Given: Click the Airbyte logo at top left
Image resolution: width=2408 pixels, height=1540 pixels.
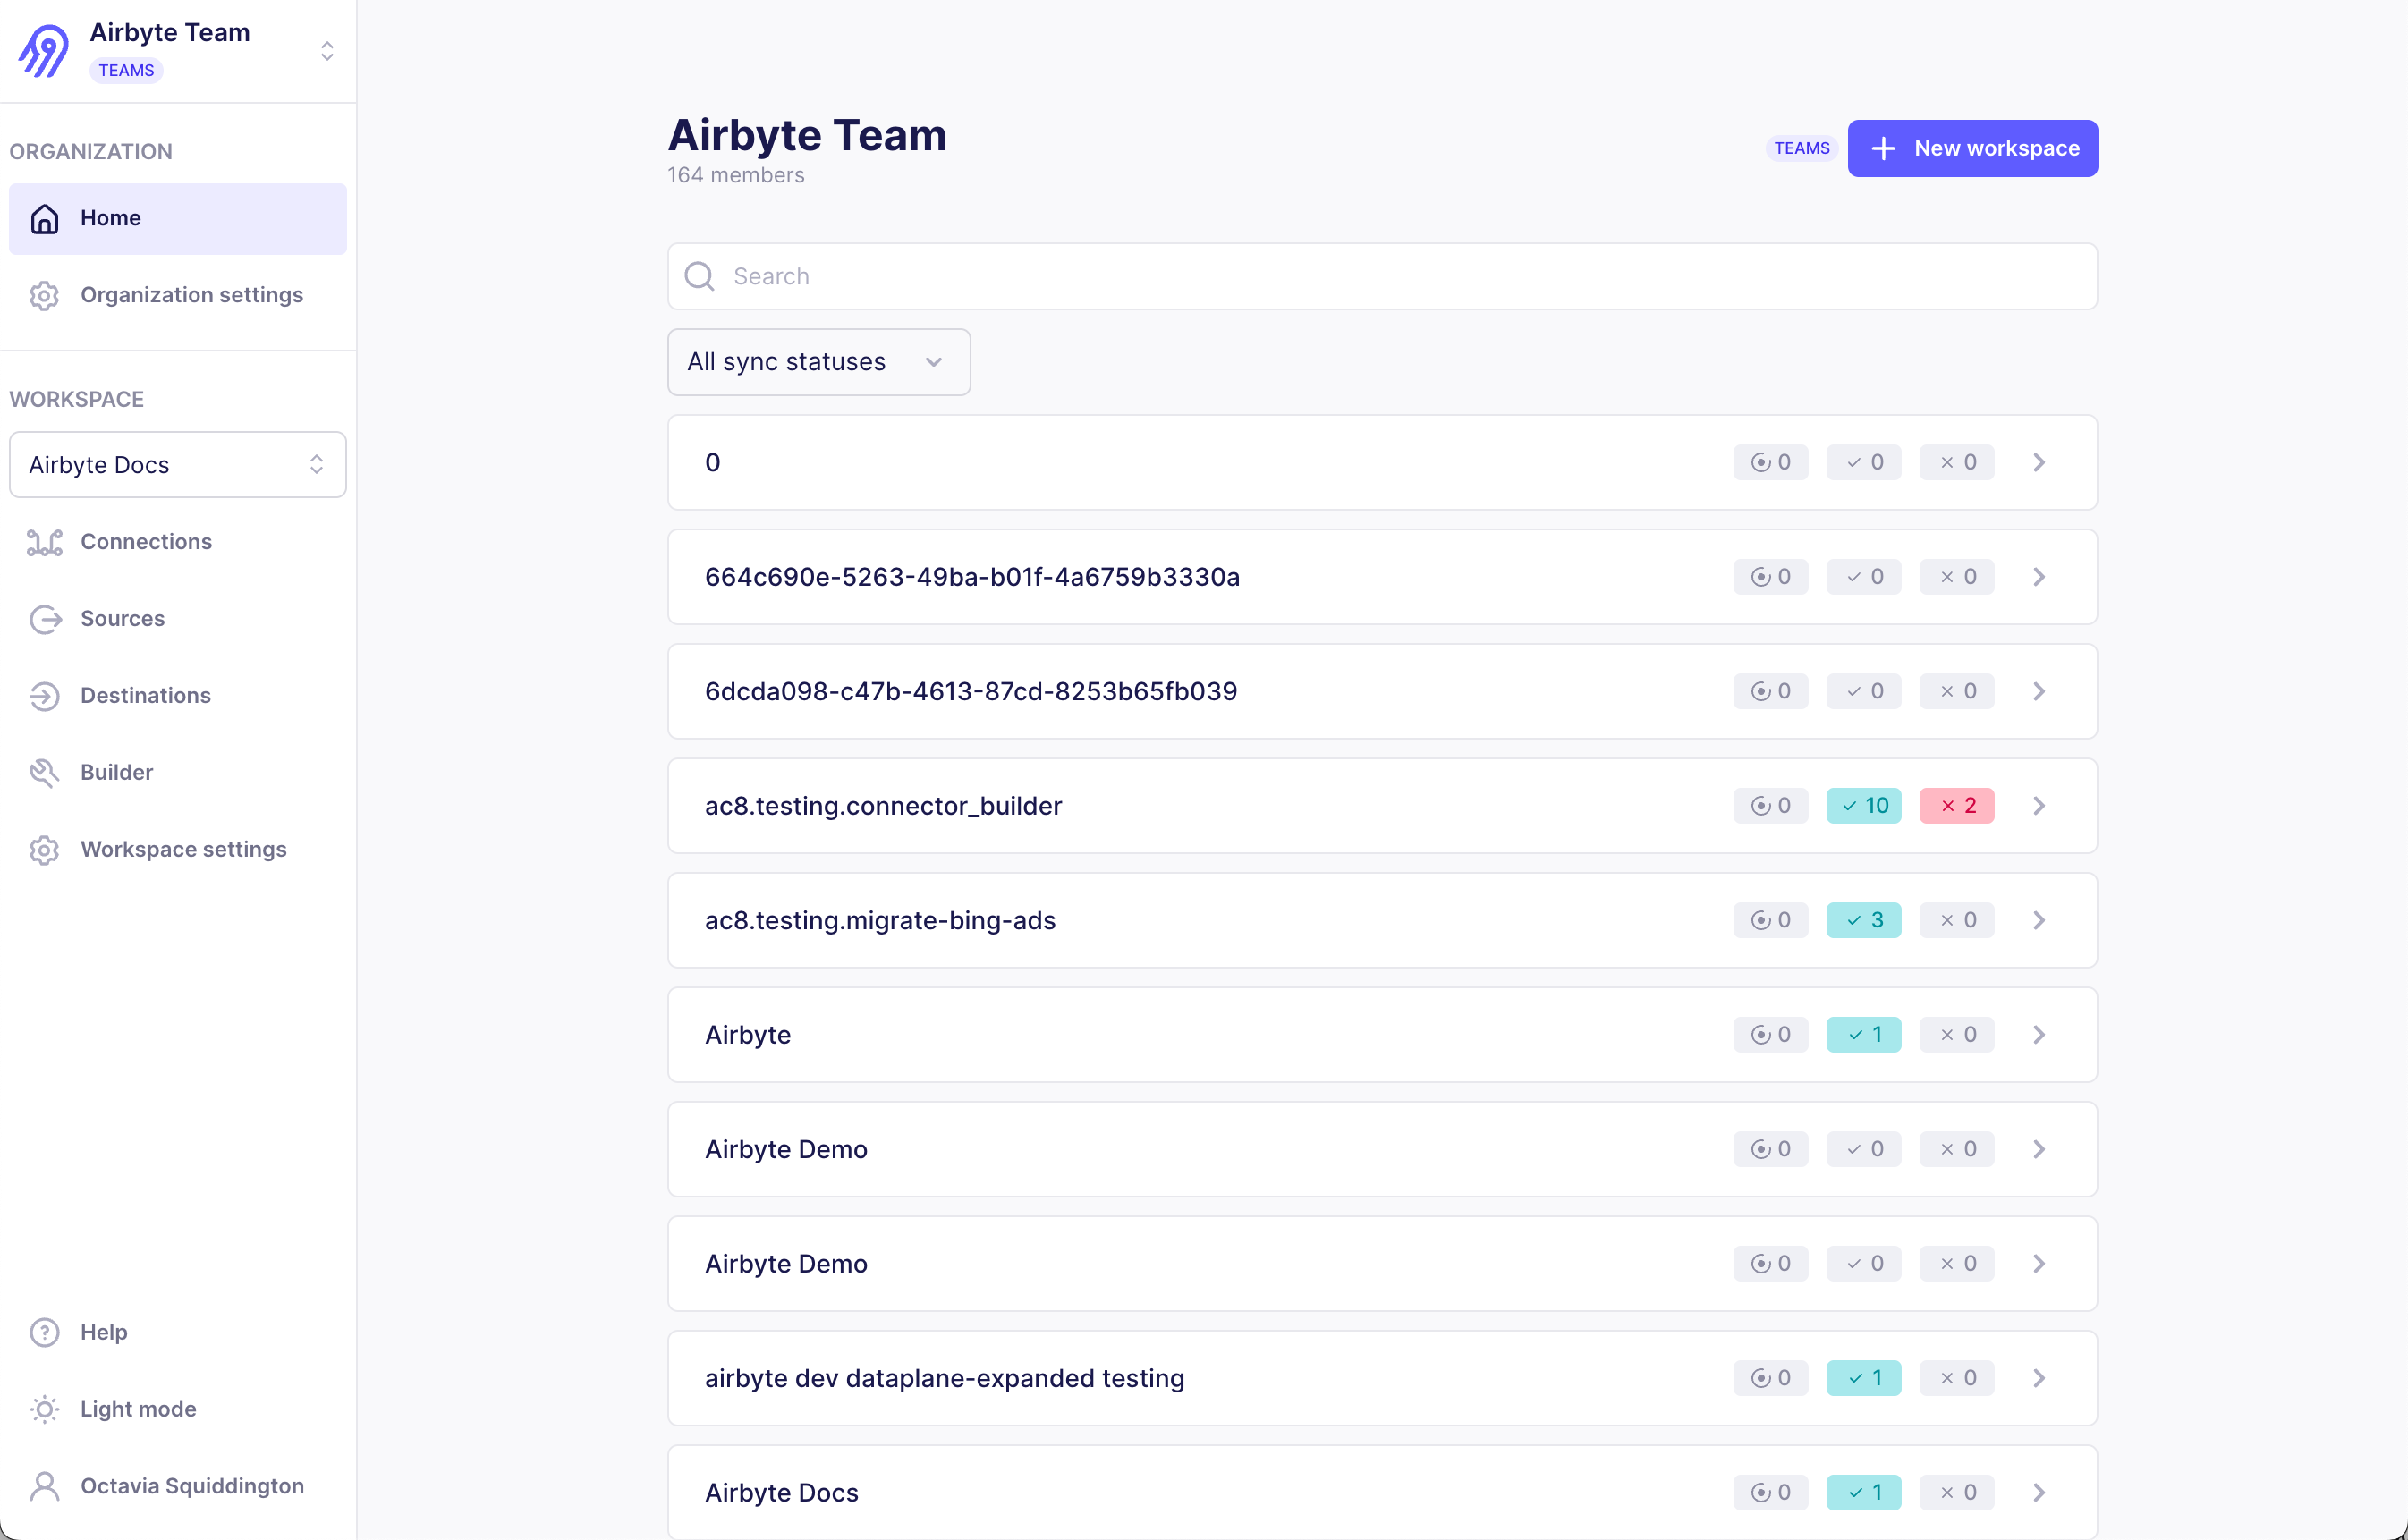Looking at the screenshot, I should point(42,49).
